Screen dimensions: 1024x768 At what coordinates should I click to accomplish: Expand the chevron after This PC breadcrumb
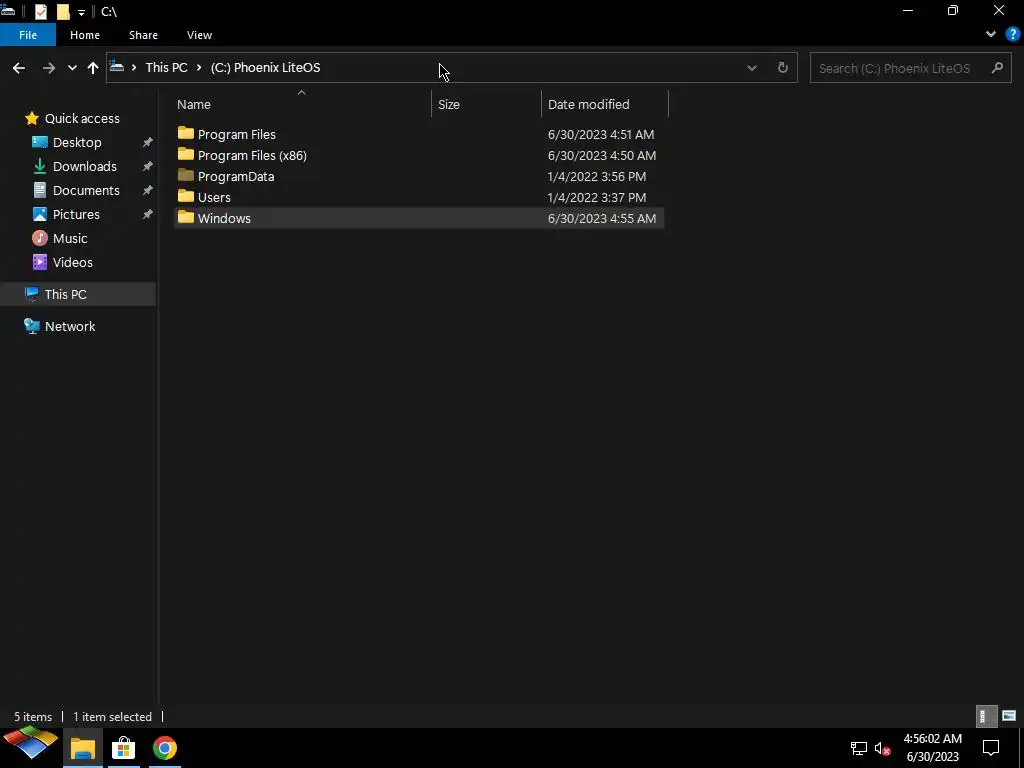coord(199,67)
